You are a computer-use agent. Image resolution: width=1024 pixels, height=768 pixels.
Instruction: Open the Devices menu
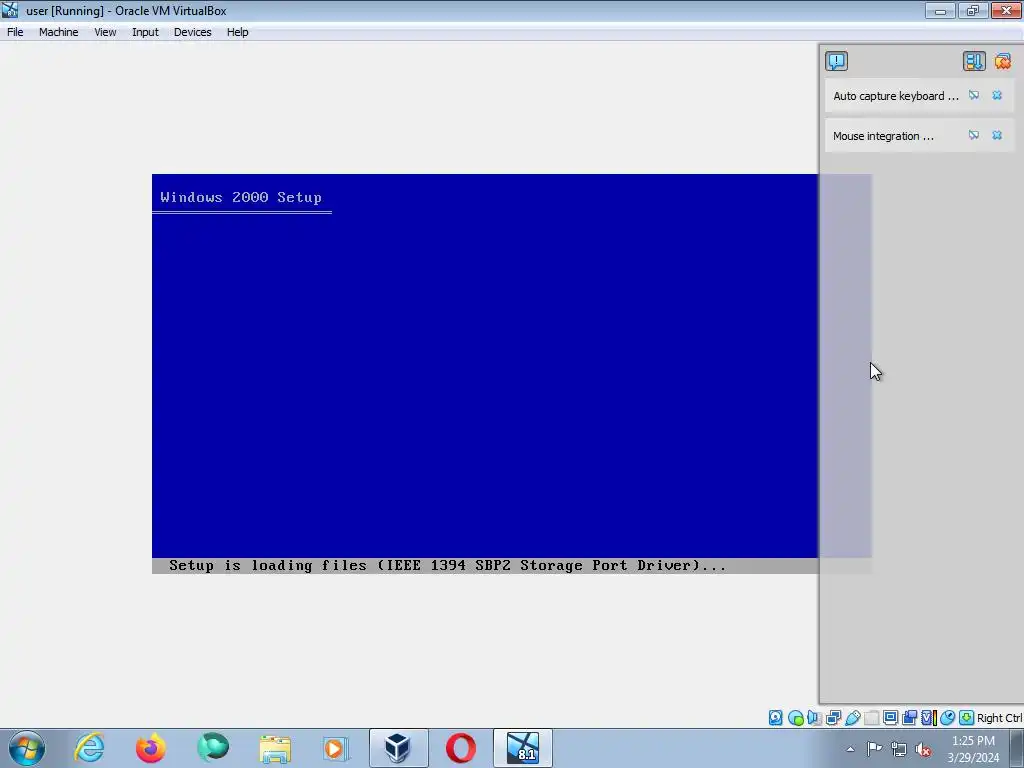(192, 32)
